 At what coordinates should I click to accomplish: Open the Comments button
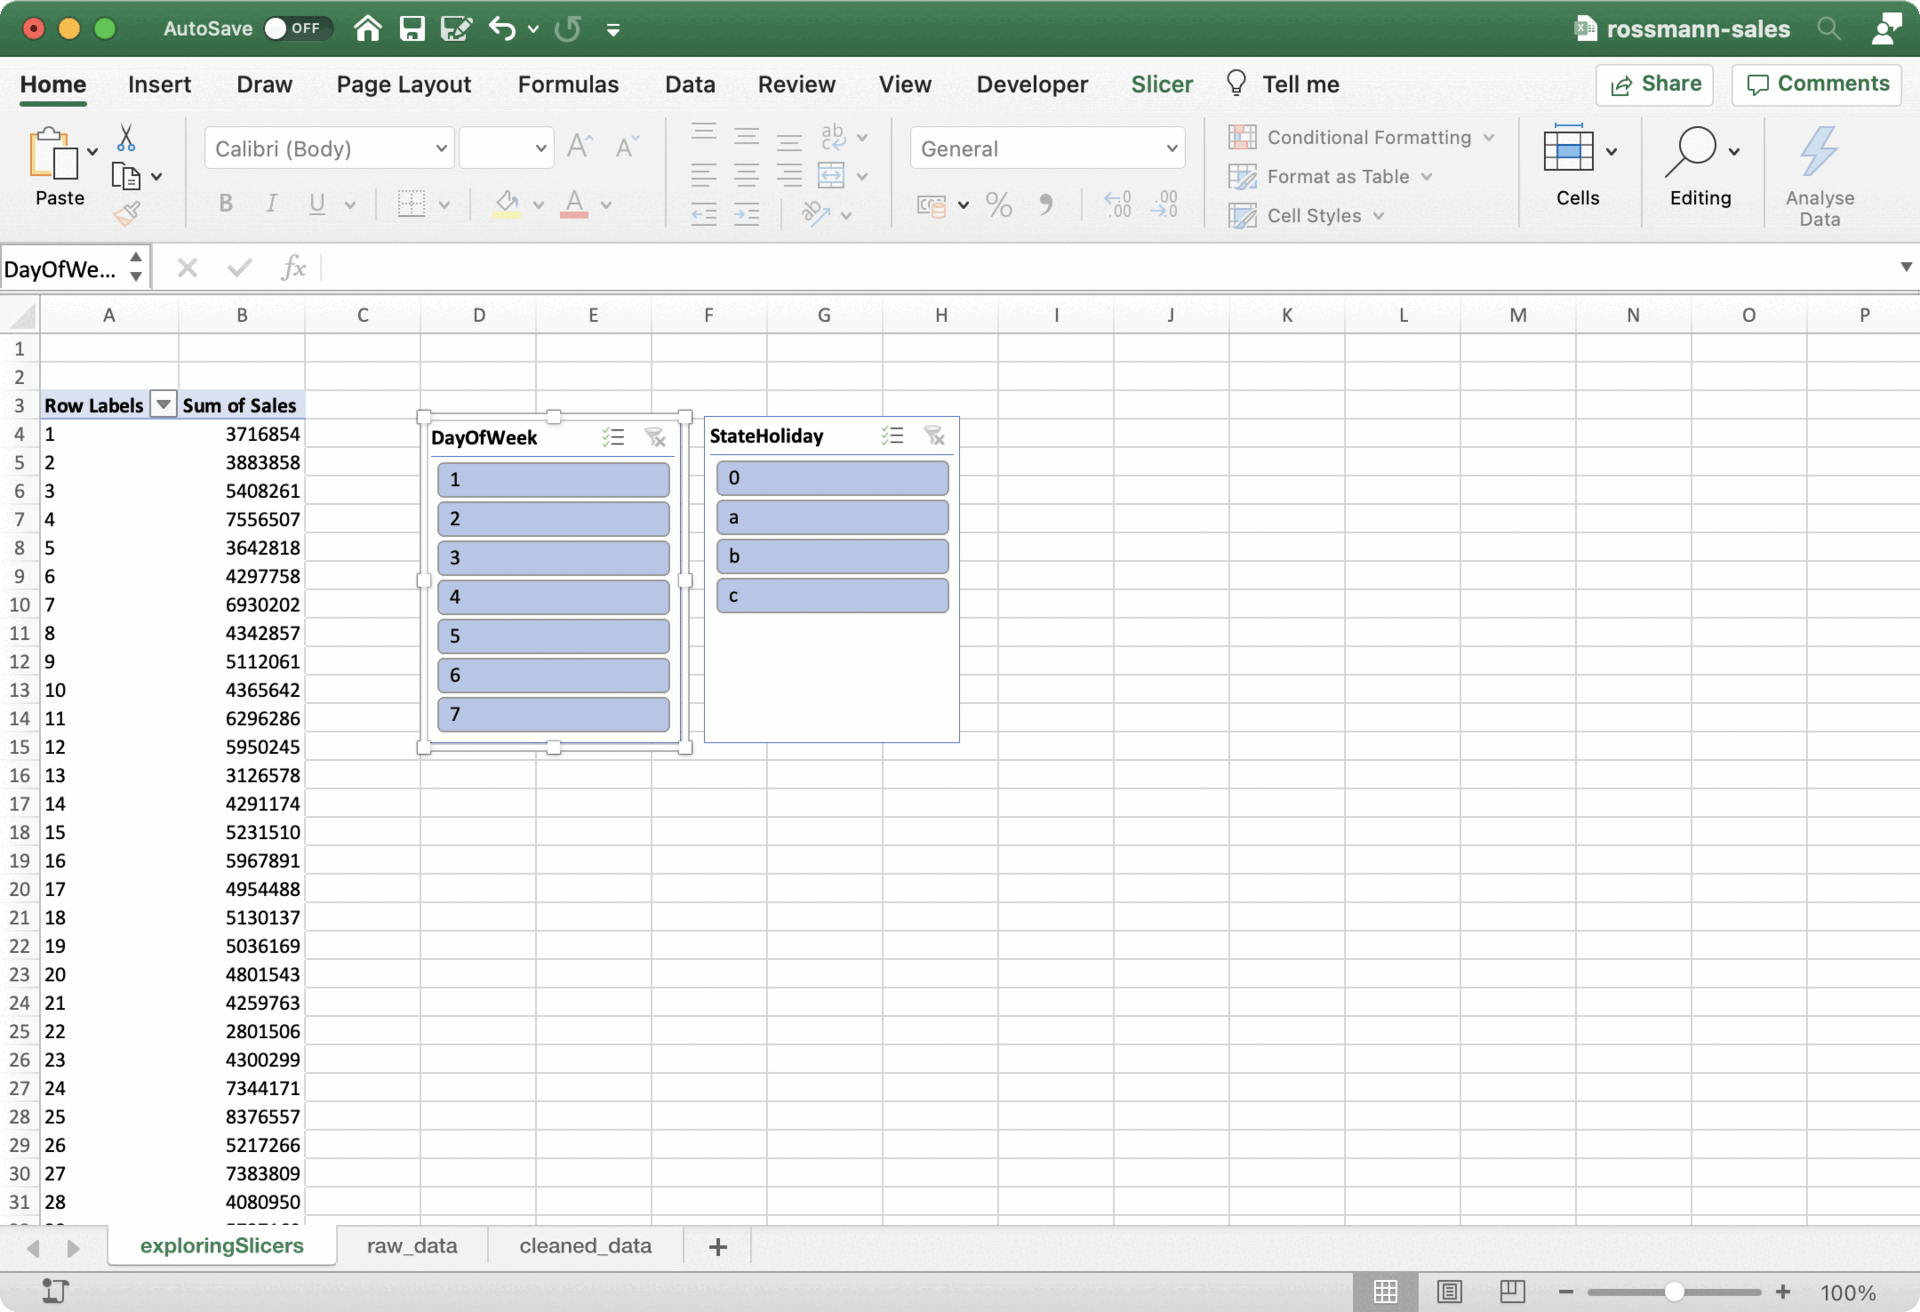pos(1817,84)
